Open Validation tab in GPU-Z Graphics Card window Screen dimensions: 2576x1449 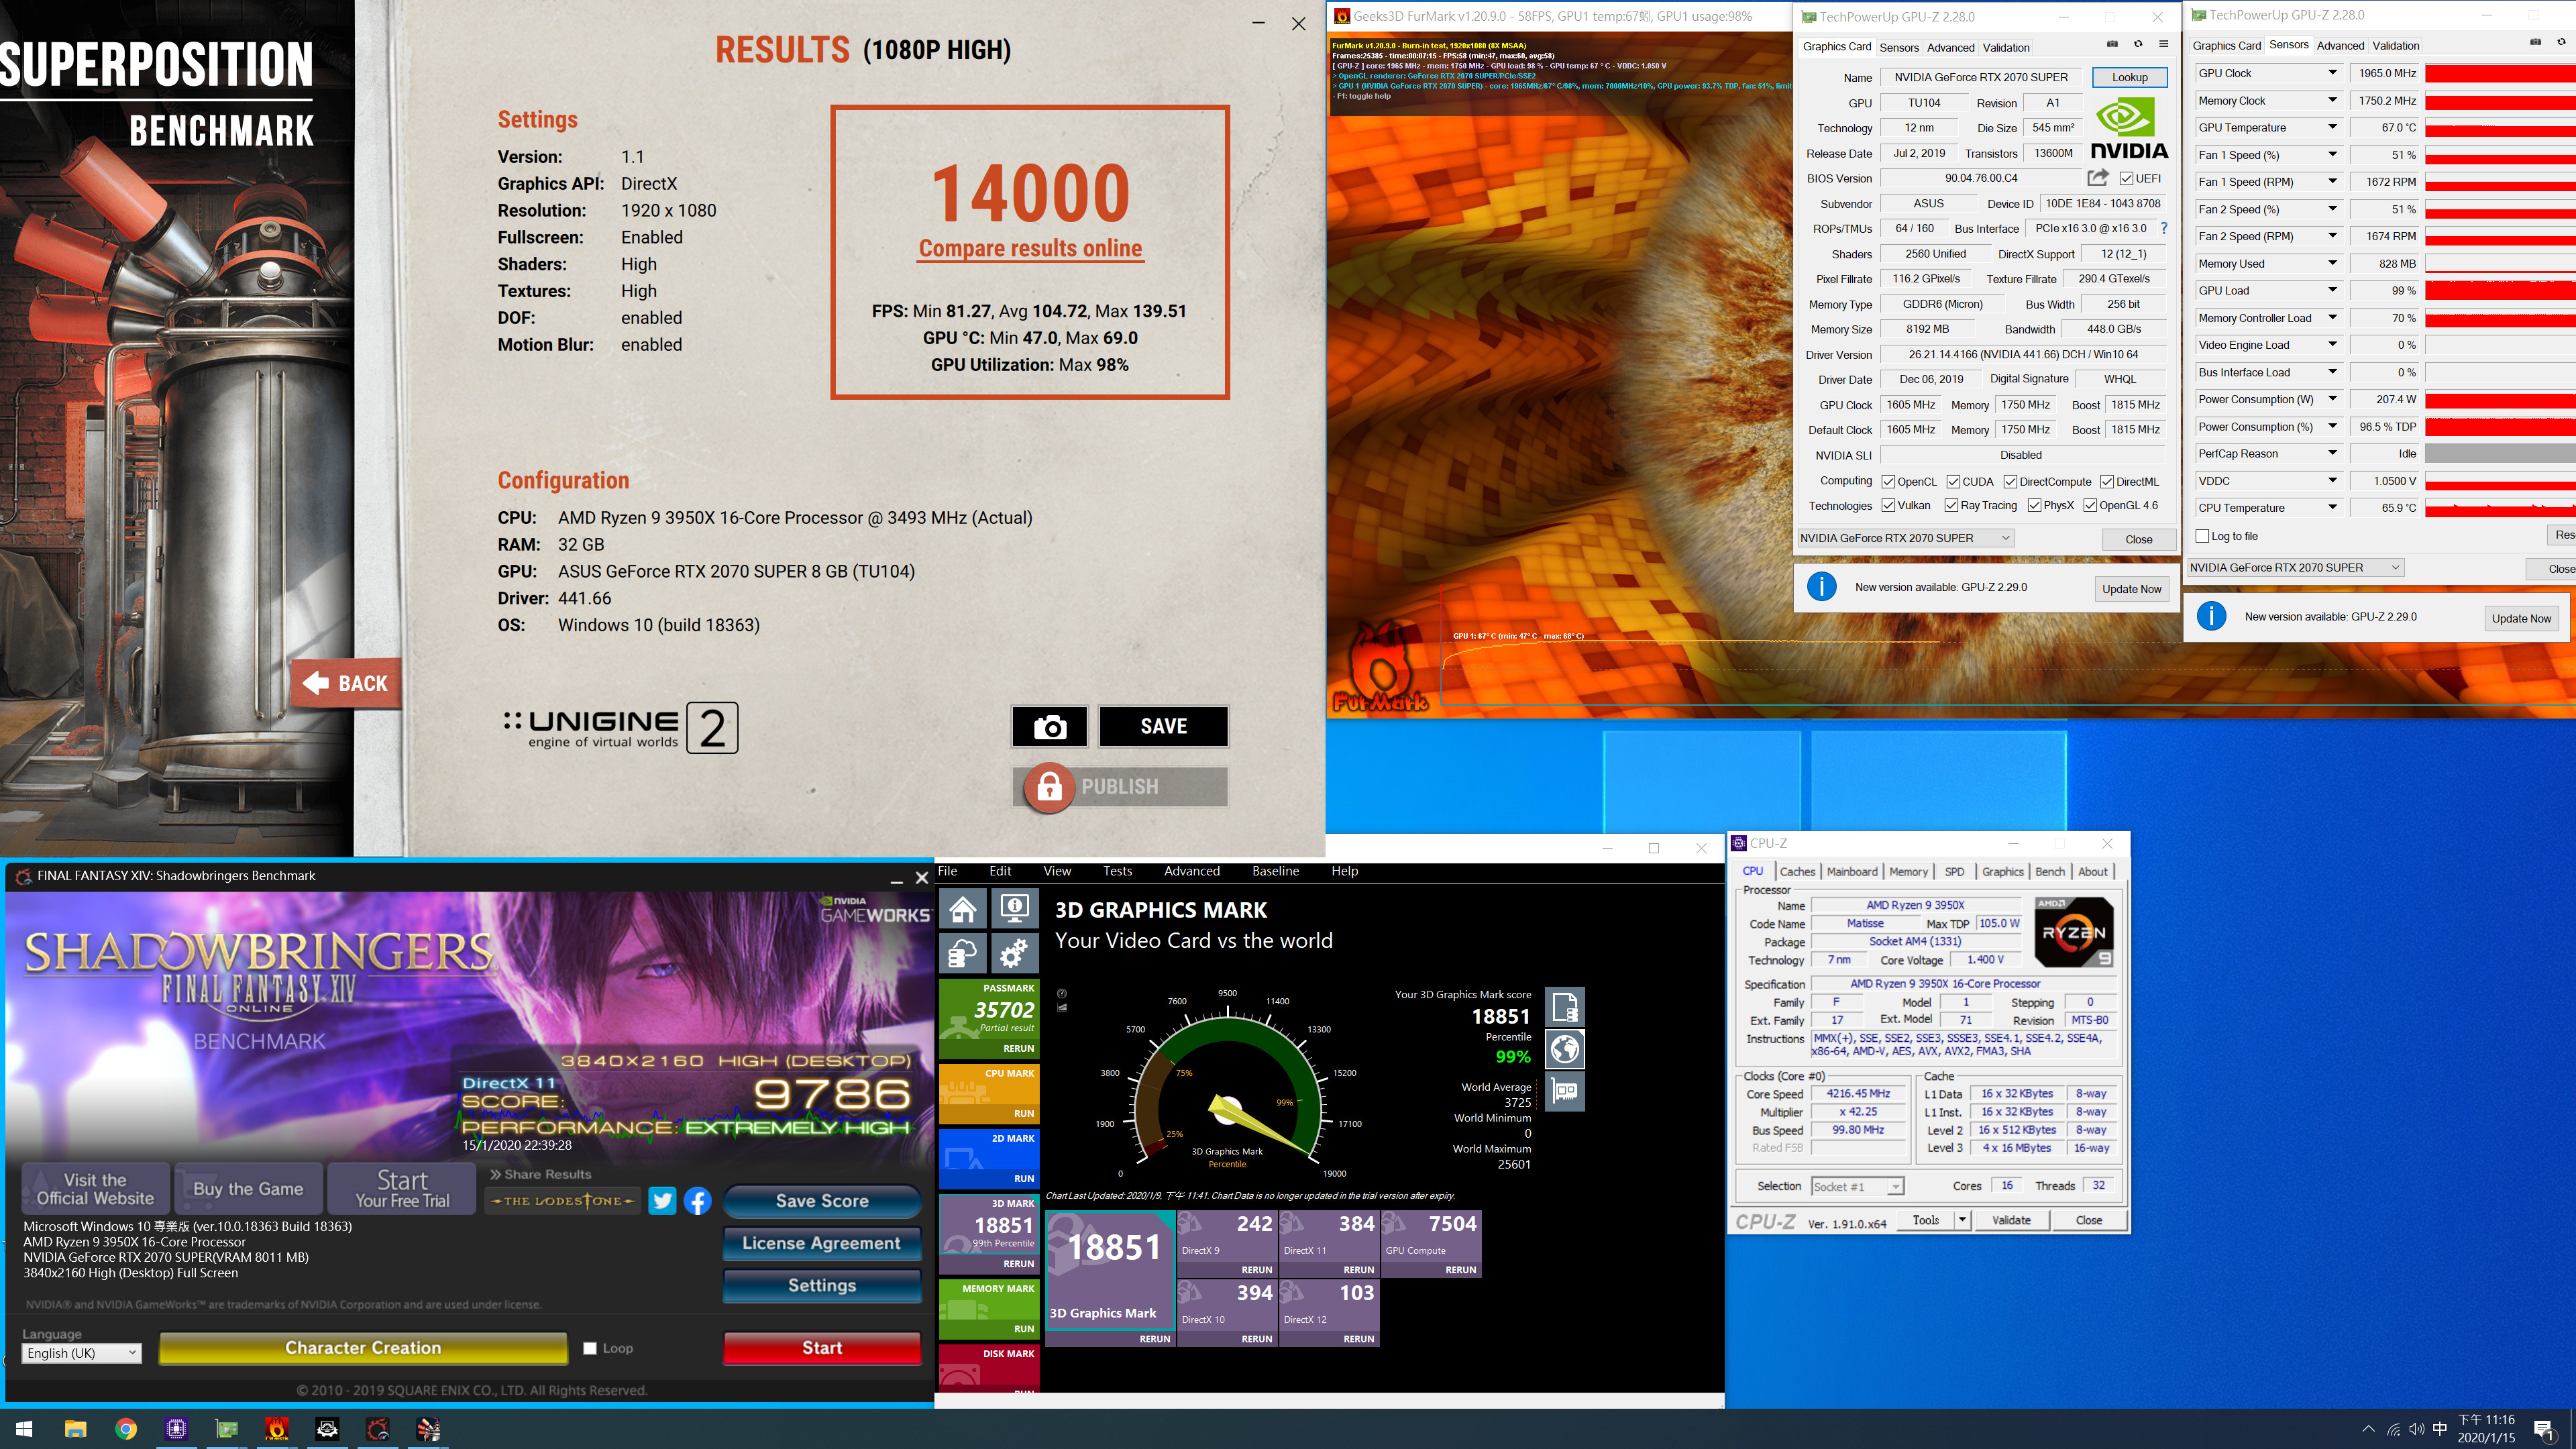pos(2005,47)
